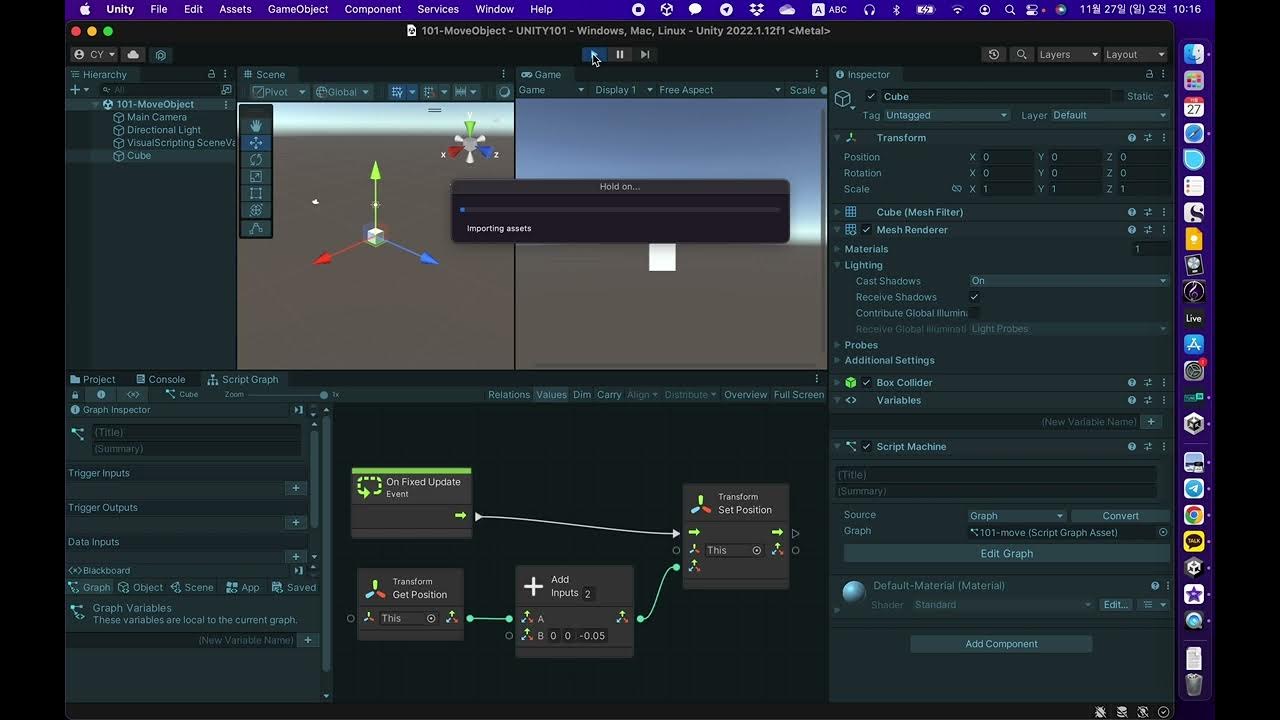This screenshot has height=720, width=1280.
Task: Click the Add Component button
Action: tap(1001, 644)
